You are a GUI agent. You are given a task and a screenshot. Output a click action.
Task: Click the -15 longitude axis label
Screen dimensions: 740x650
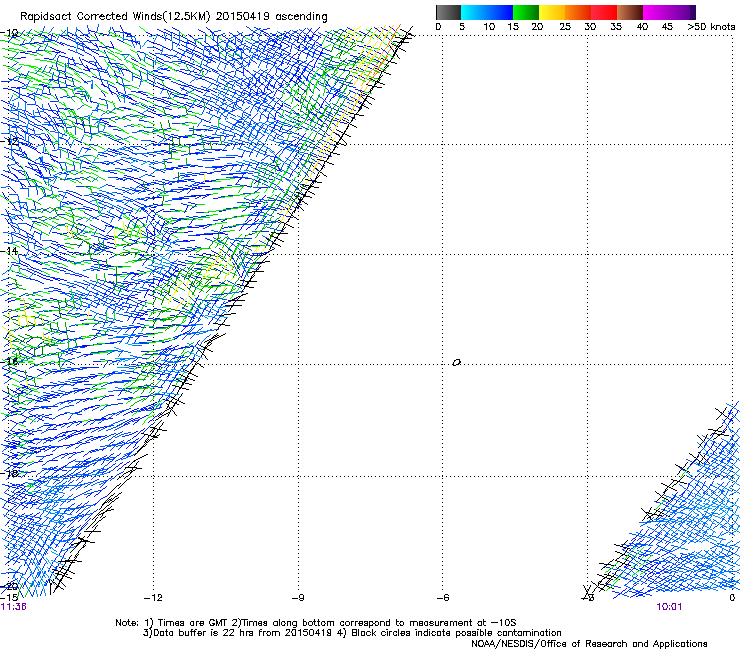coord(9,598)
